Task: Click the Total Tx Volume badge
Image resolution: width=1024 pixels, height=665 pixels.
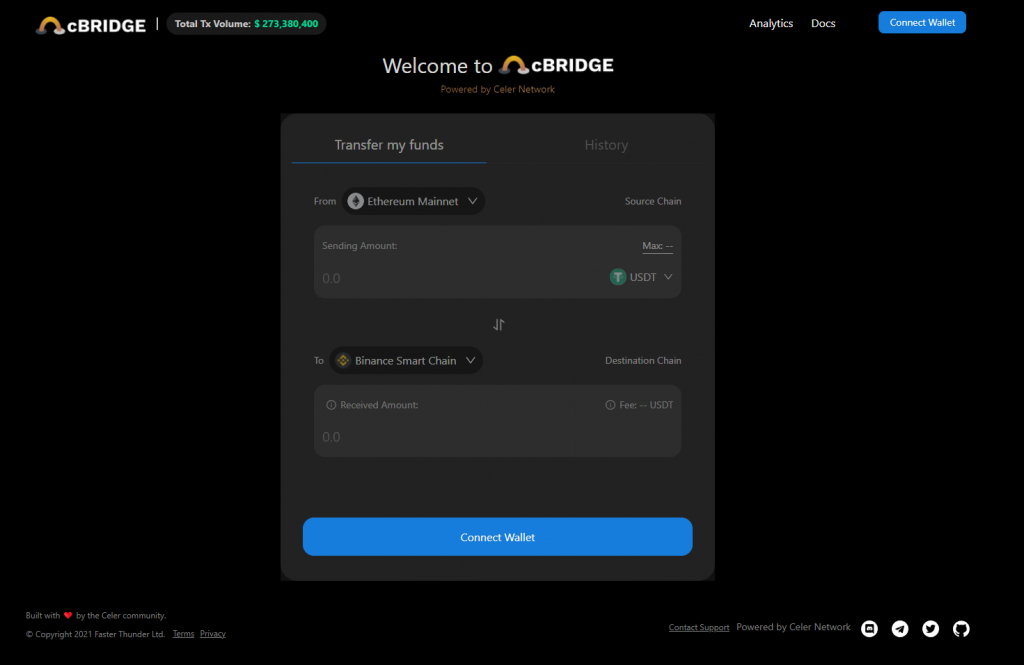Action: click(246, 24)
